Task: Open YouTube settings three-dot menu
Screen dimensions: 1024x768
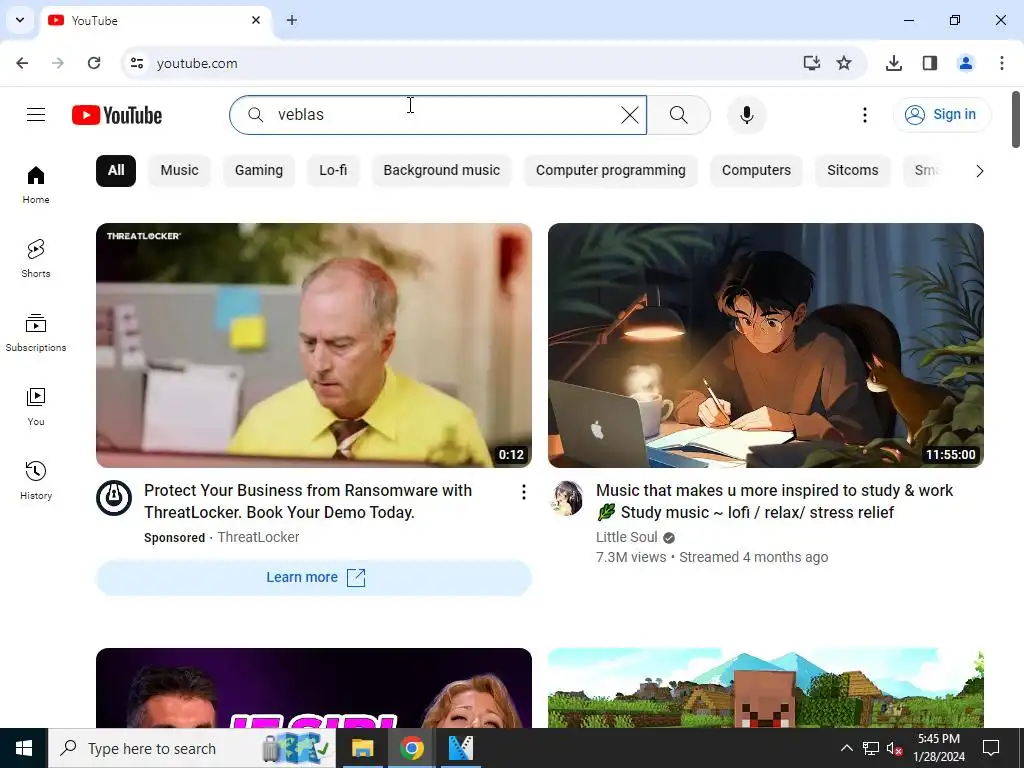Action: point(865,115)
